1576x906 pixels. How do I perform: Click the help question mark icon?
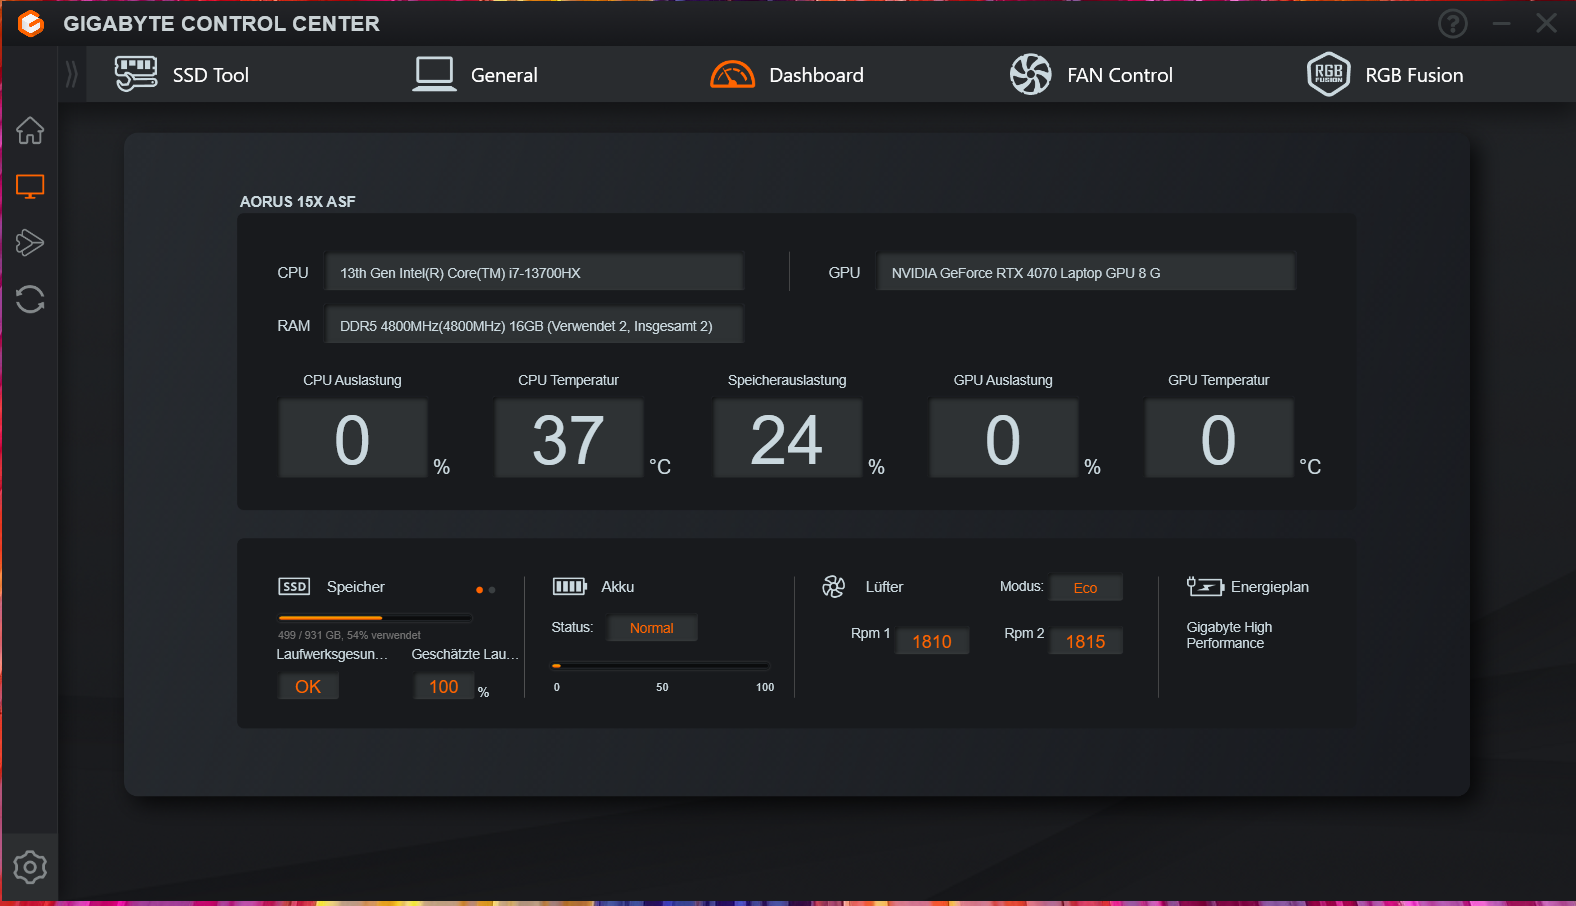1452,23
